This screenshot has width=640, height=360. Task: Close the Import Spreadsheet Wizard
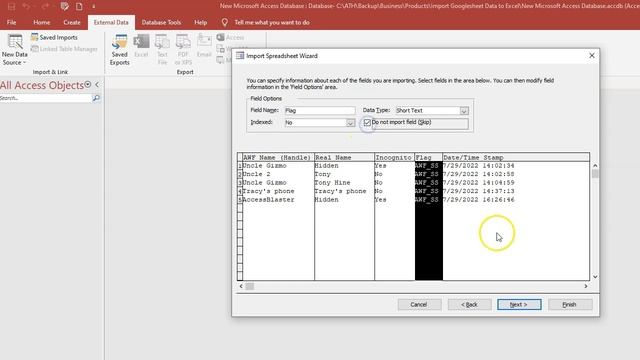(x=592, y=56)
